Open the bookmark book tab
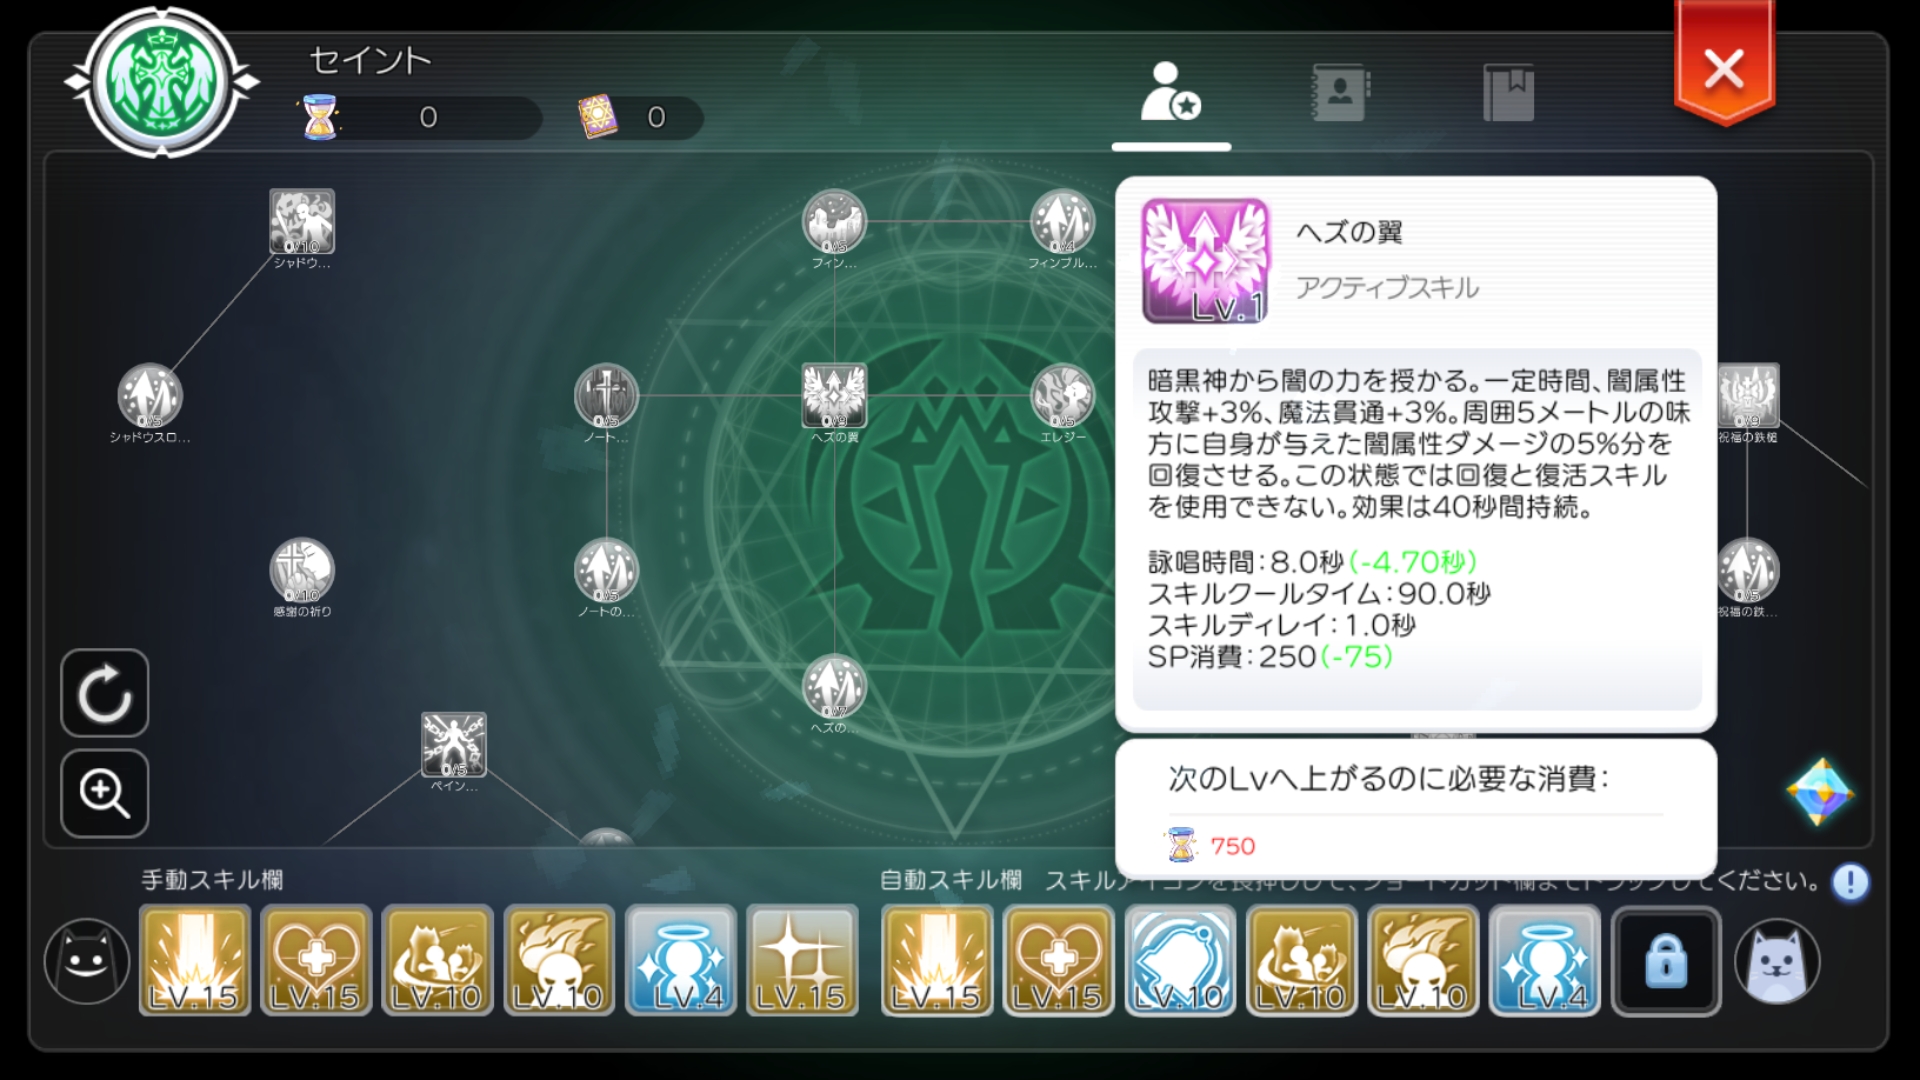1920x1080 pixels. (1508, 92)
